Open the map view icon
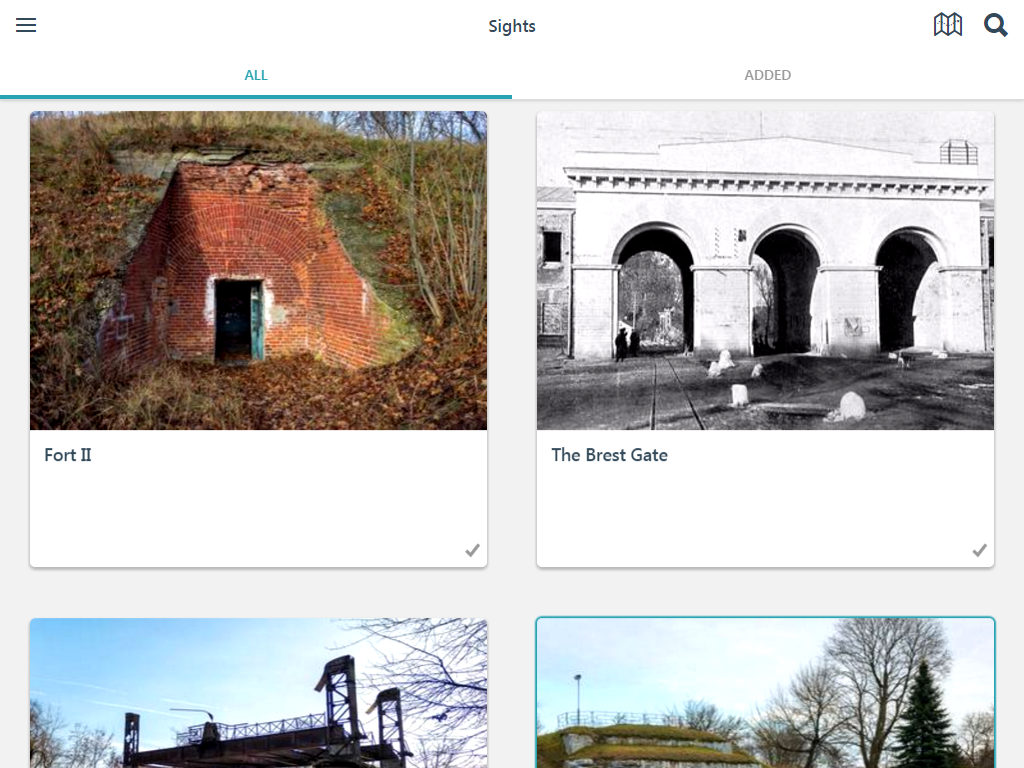 coord(948,25)
